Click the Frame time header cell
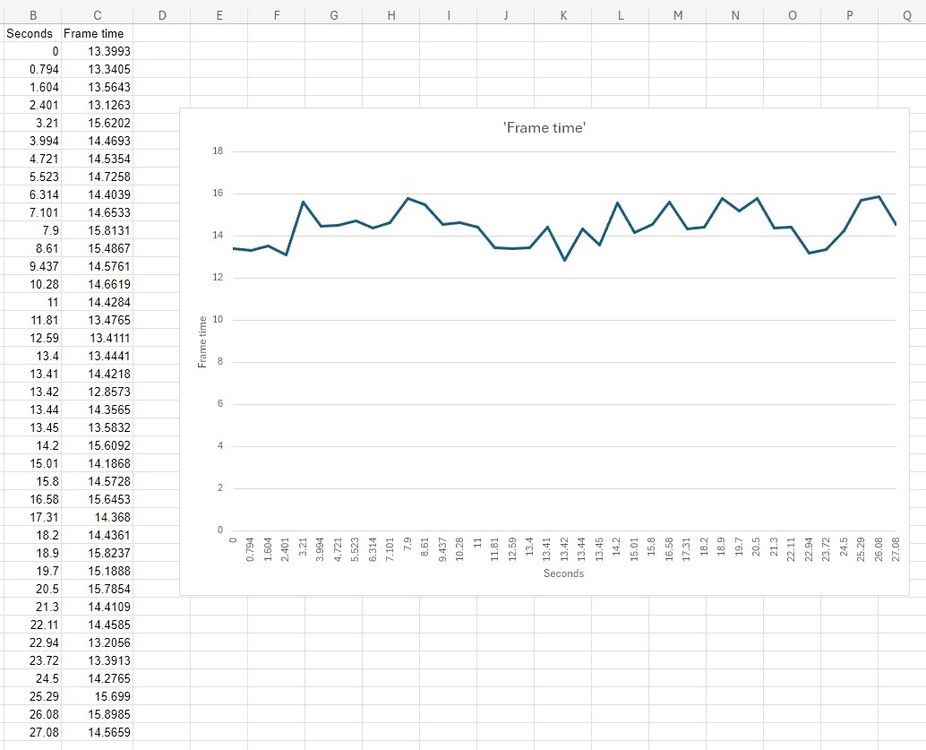 [94, 33]
